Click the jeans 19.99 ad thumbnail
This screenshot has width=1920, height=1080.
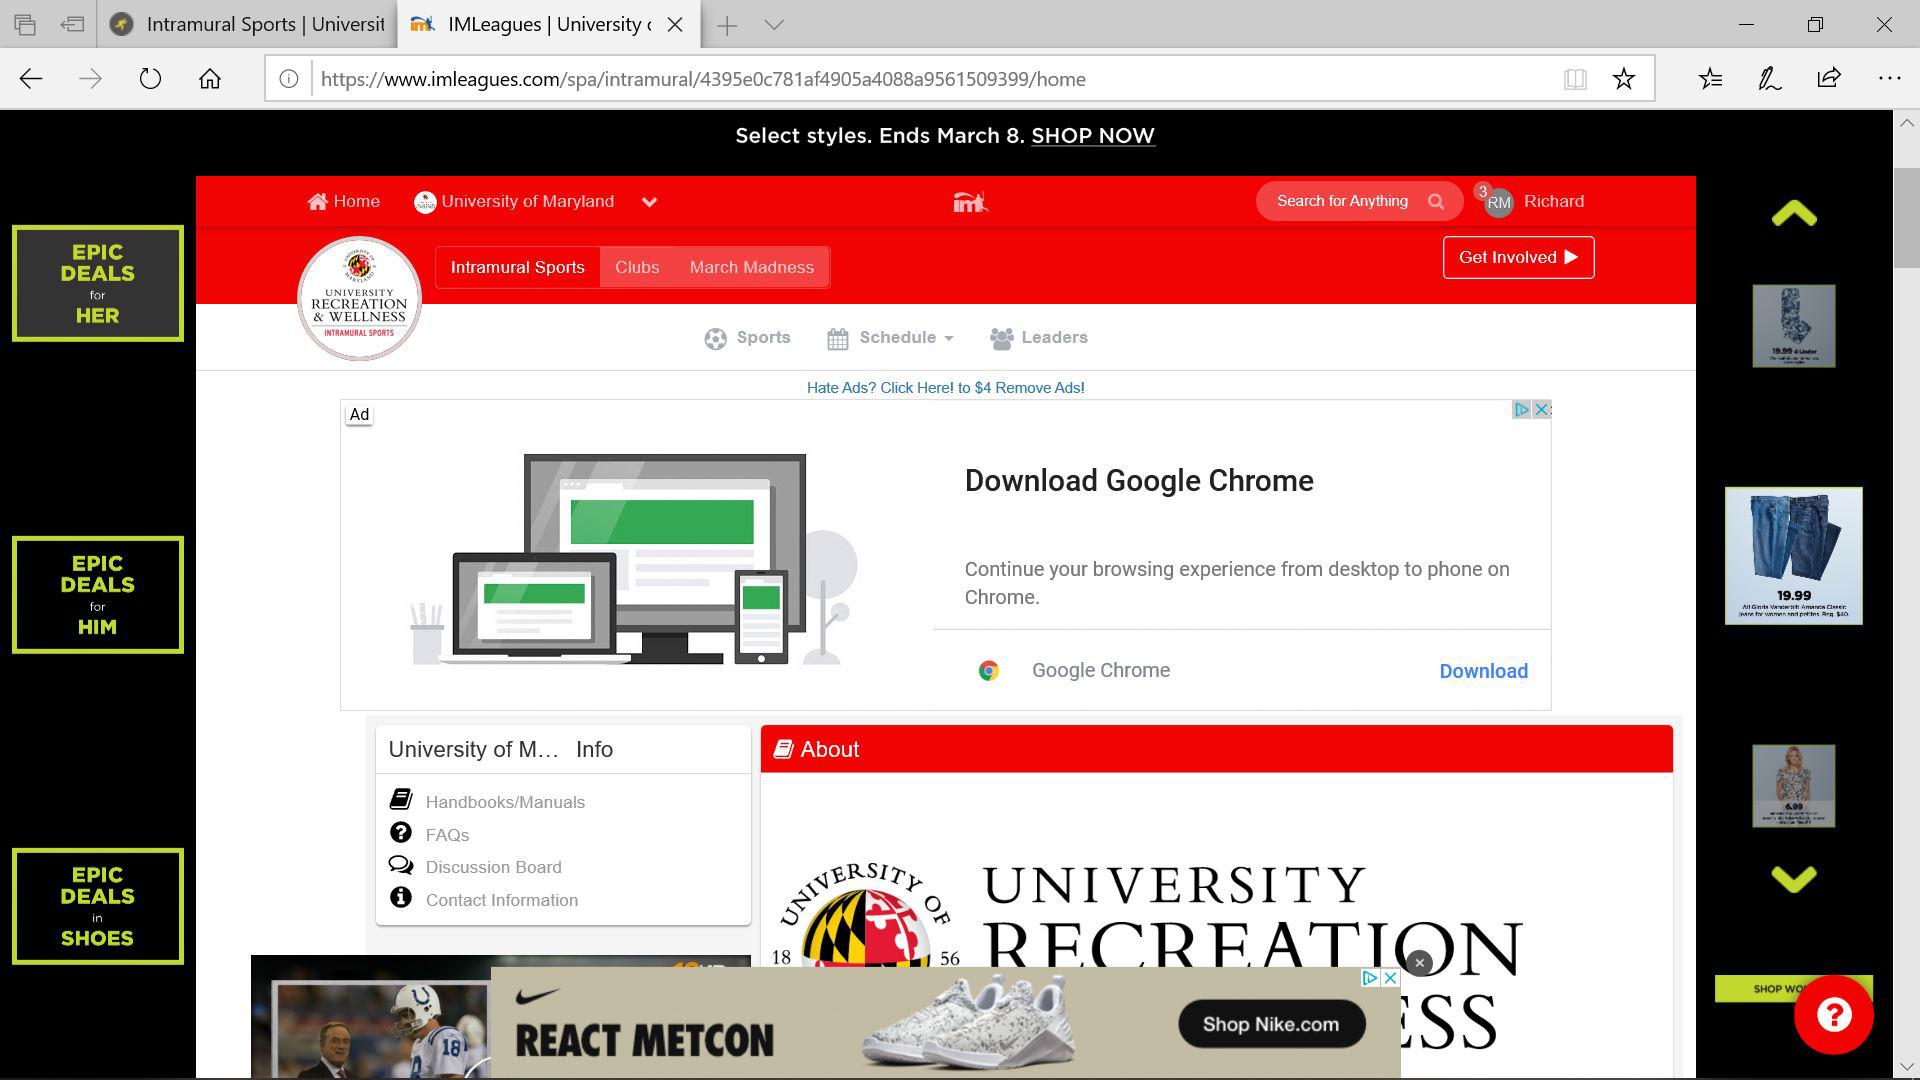coord(1793,556)
